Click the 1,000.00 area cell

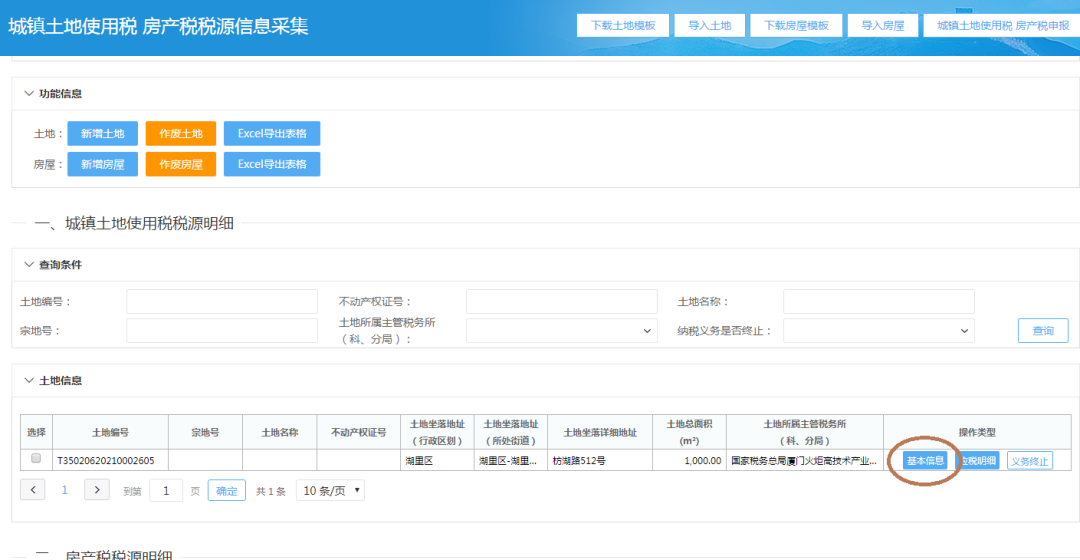pyautogui.click(x=689, y=460)
